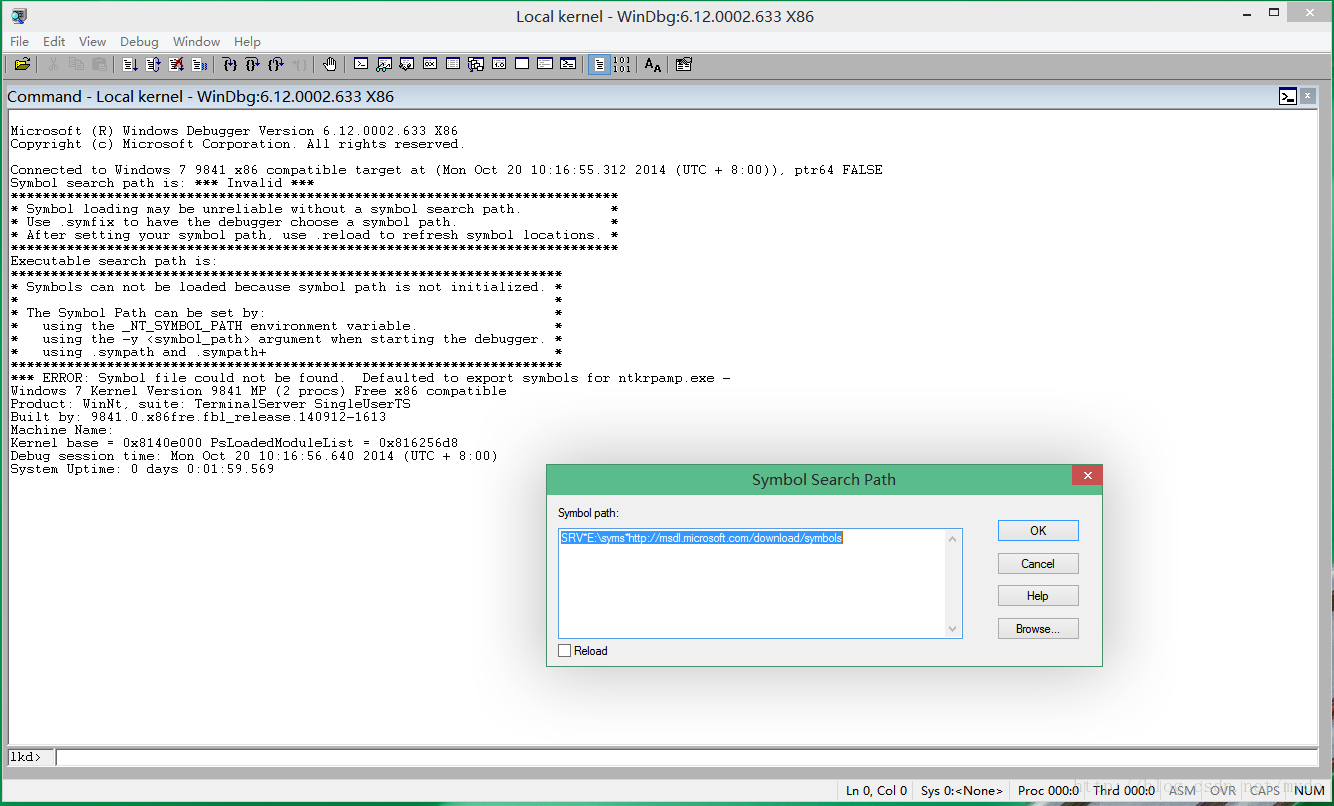
Task: Click the lkd> command input field
Action: (687, 757)
